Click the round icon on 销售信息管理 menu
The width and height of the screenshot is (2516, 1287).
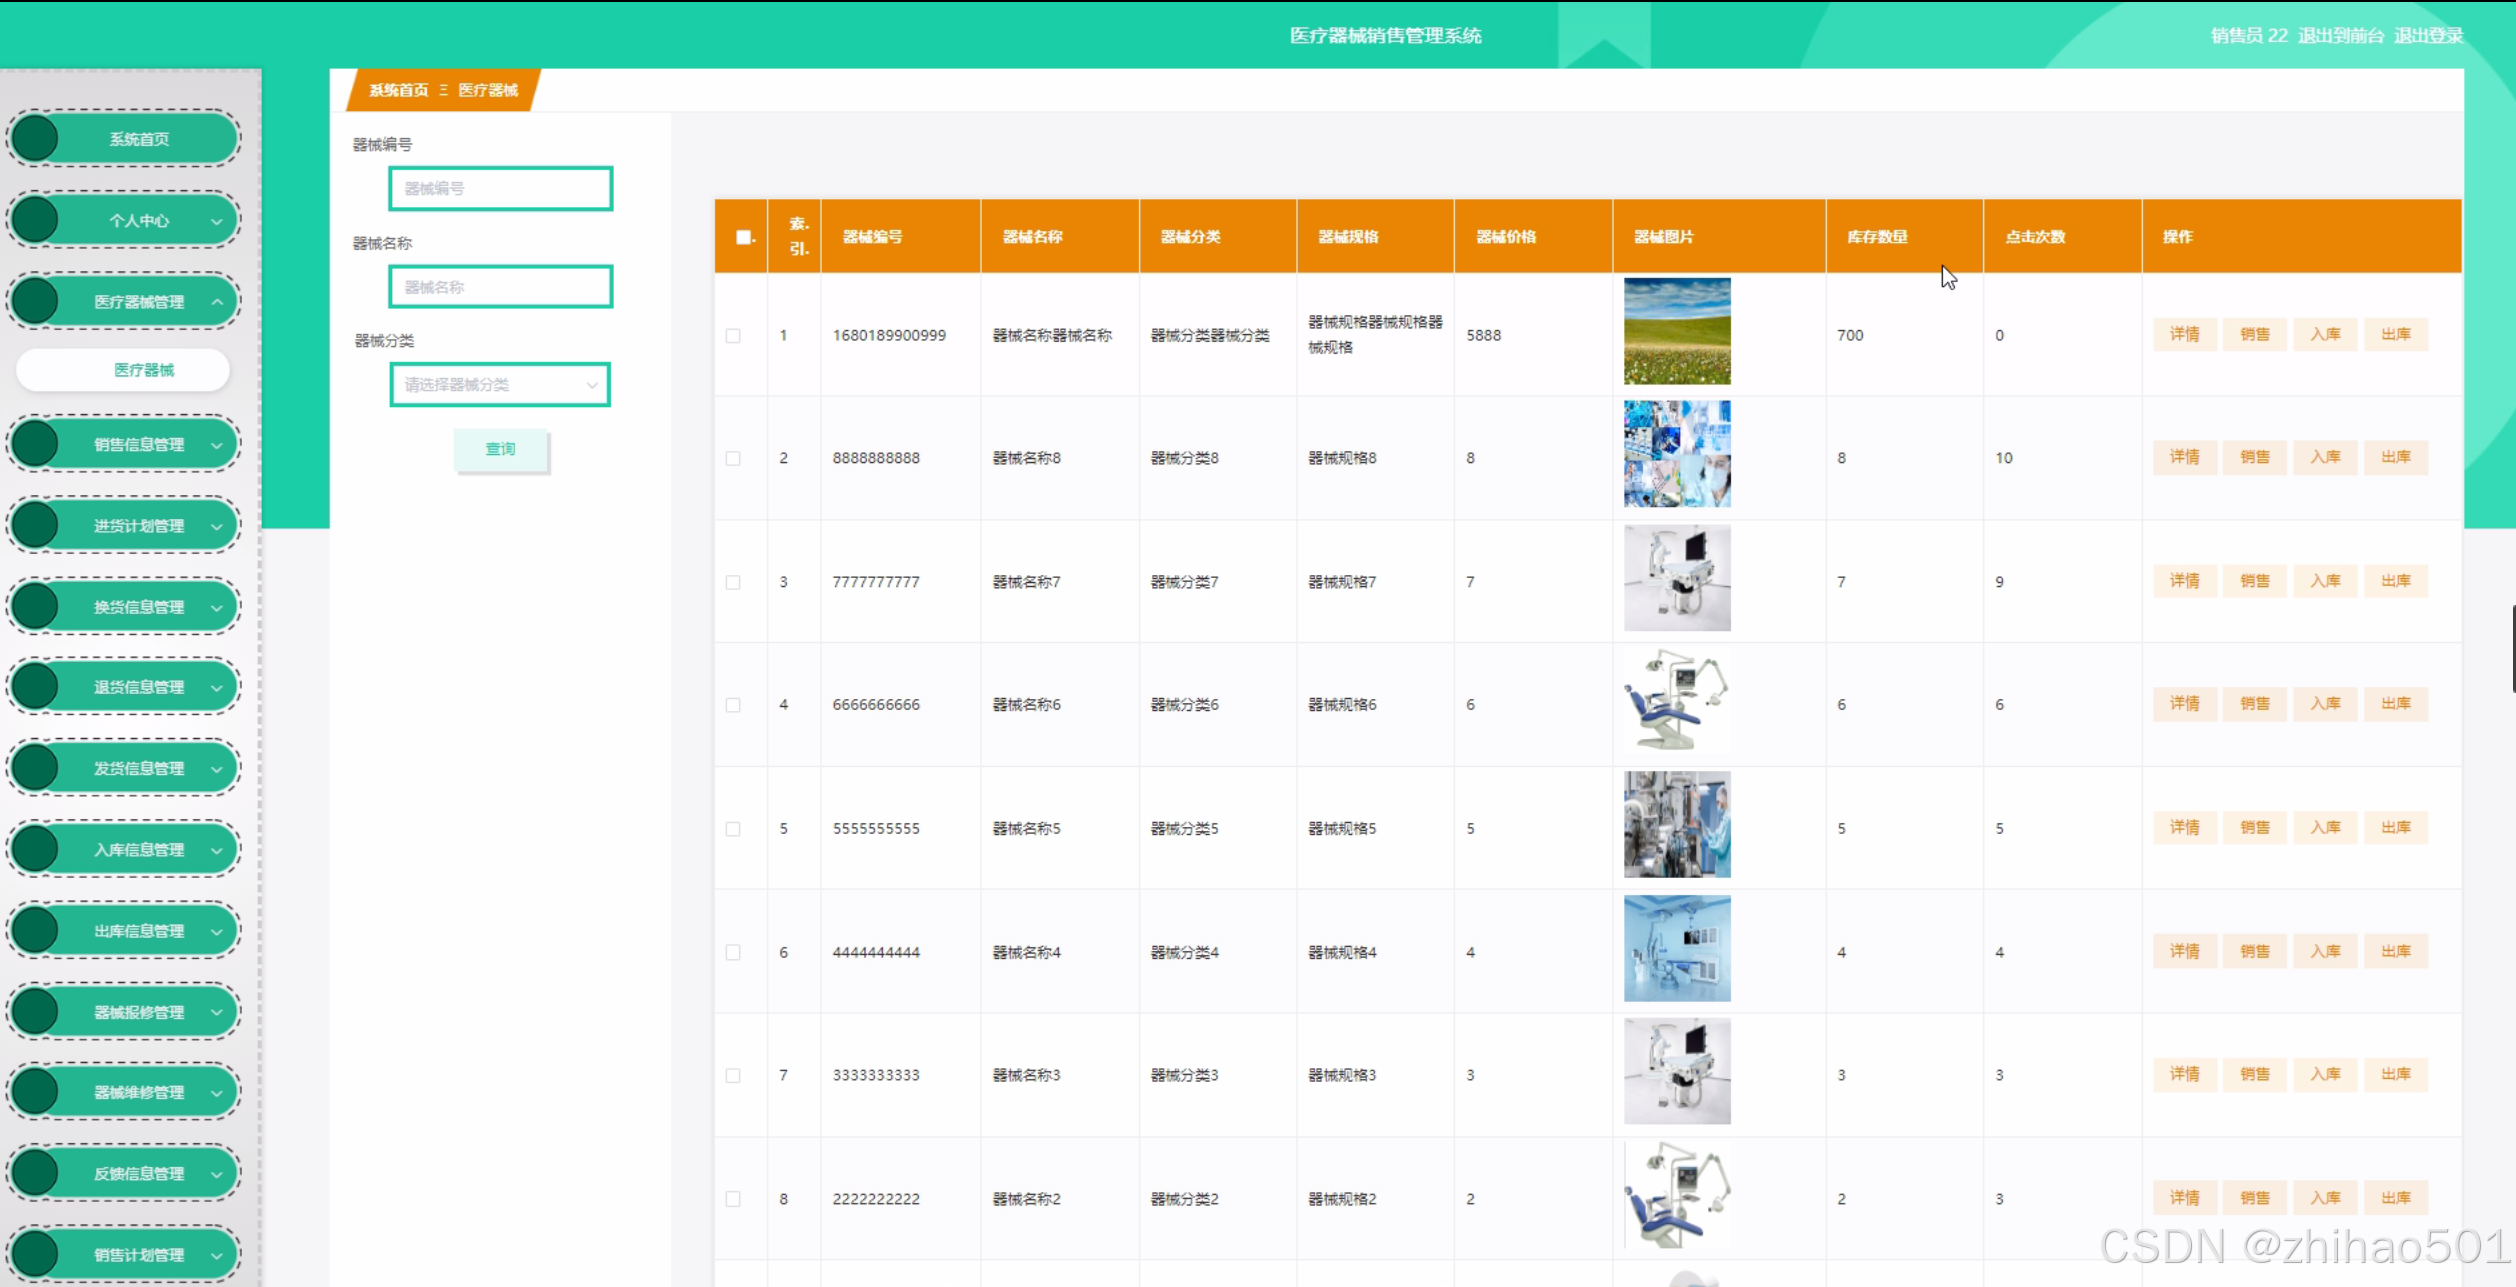(x=36, y=444)
